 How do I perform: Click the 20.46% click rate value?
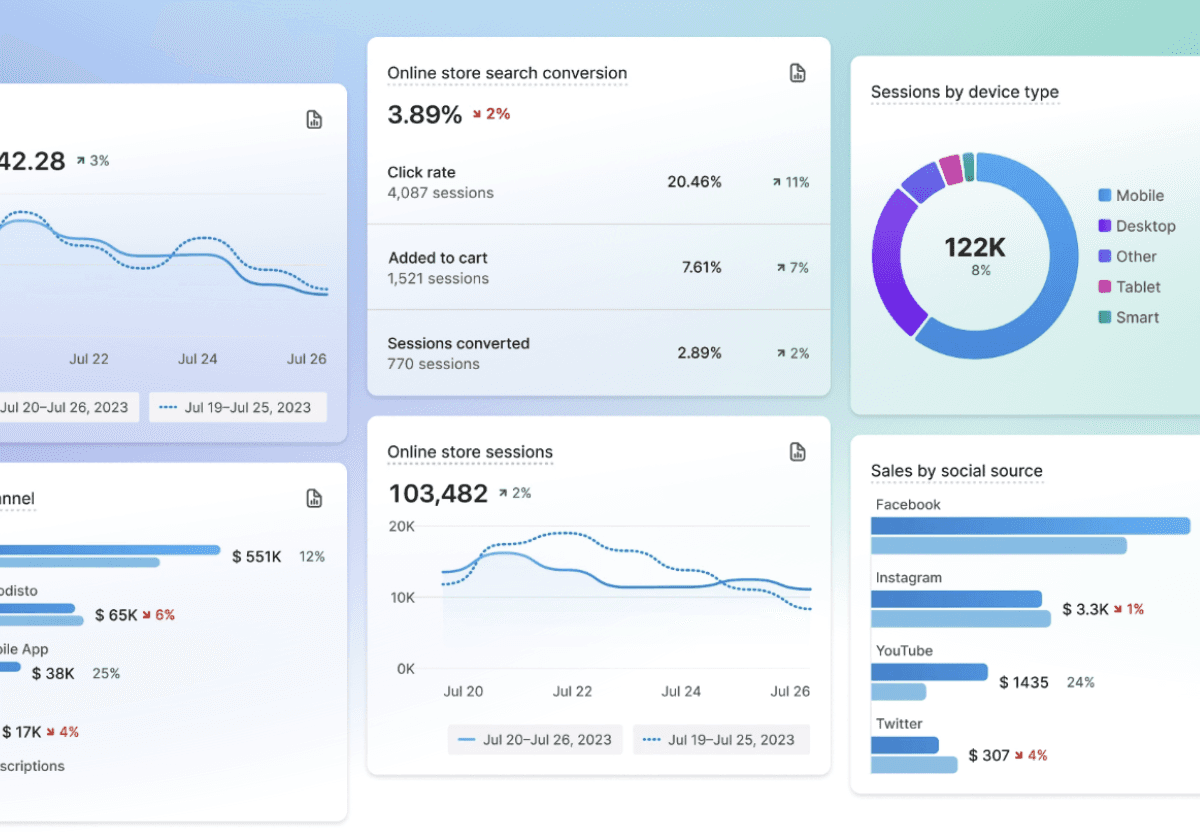tap(694, 182)
